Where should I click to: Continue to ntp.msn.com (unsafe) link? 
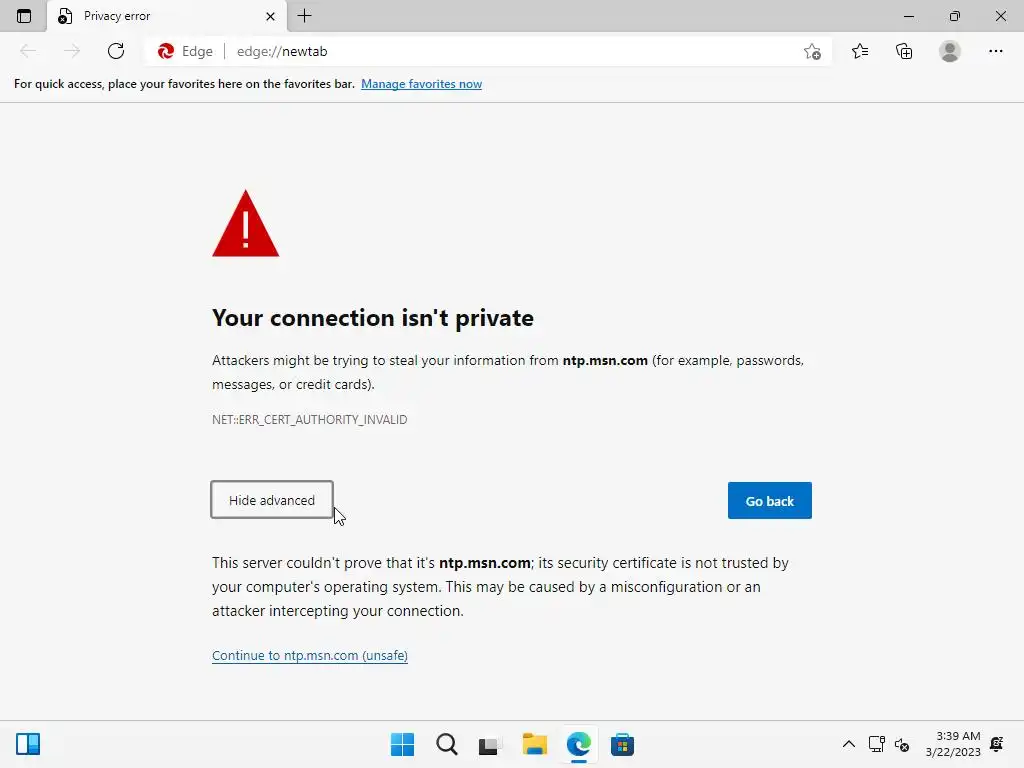pyautogui.click(x=310, y=655)
